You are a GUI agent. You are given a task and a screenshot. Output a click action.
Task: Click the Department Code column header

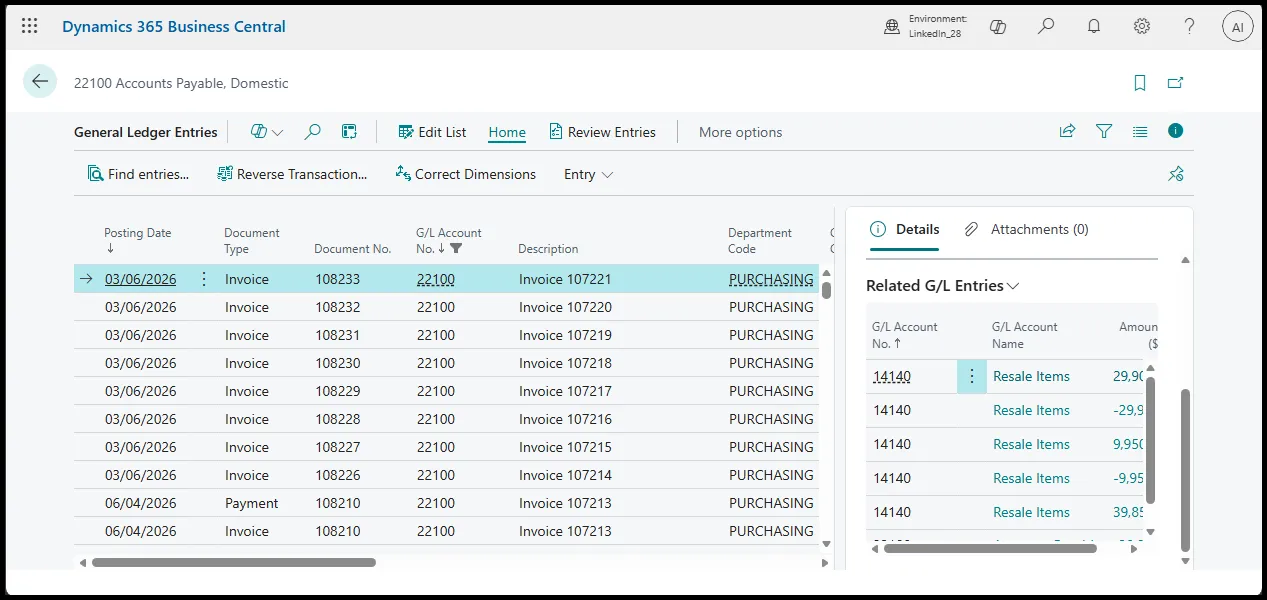(760, 240)
